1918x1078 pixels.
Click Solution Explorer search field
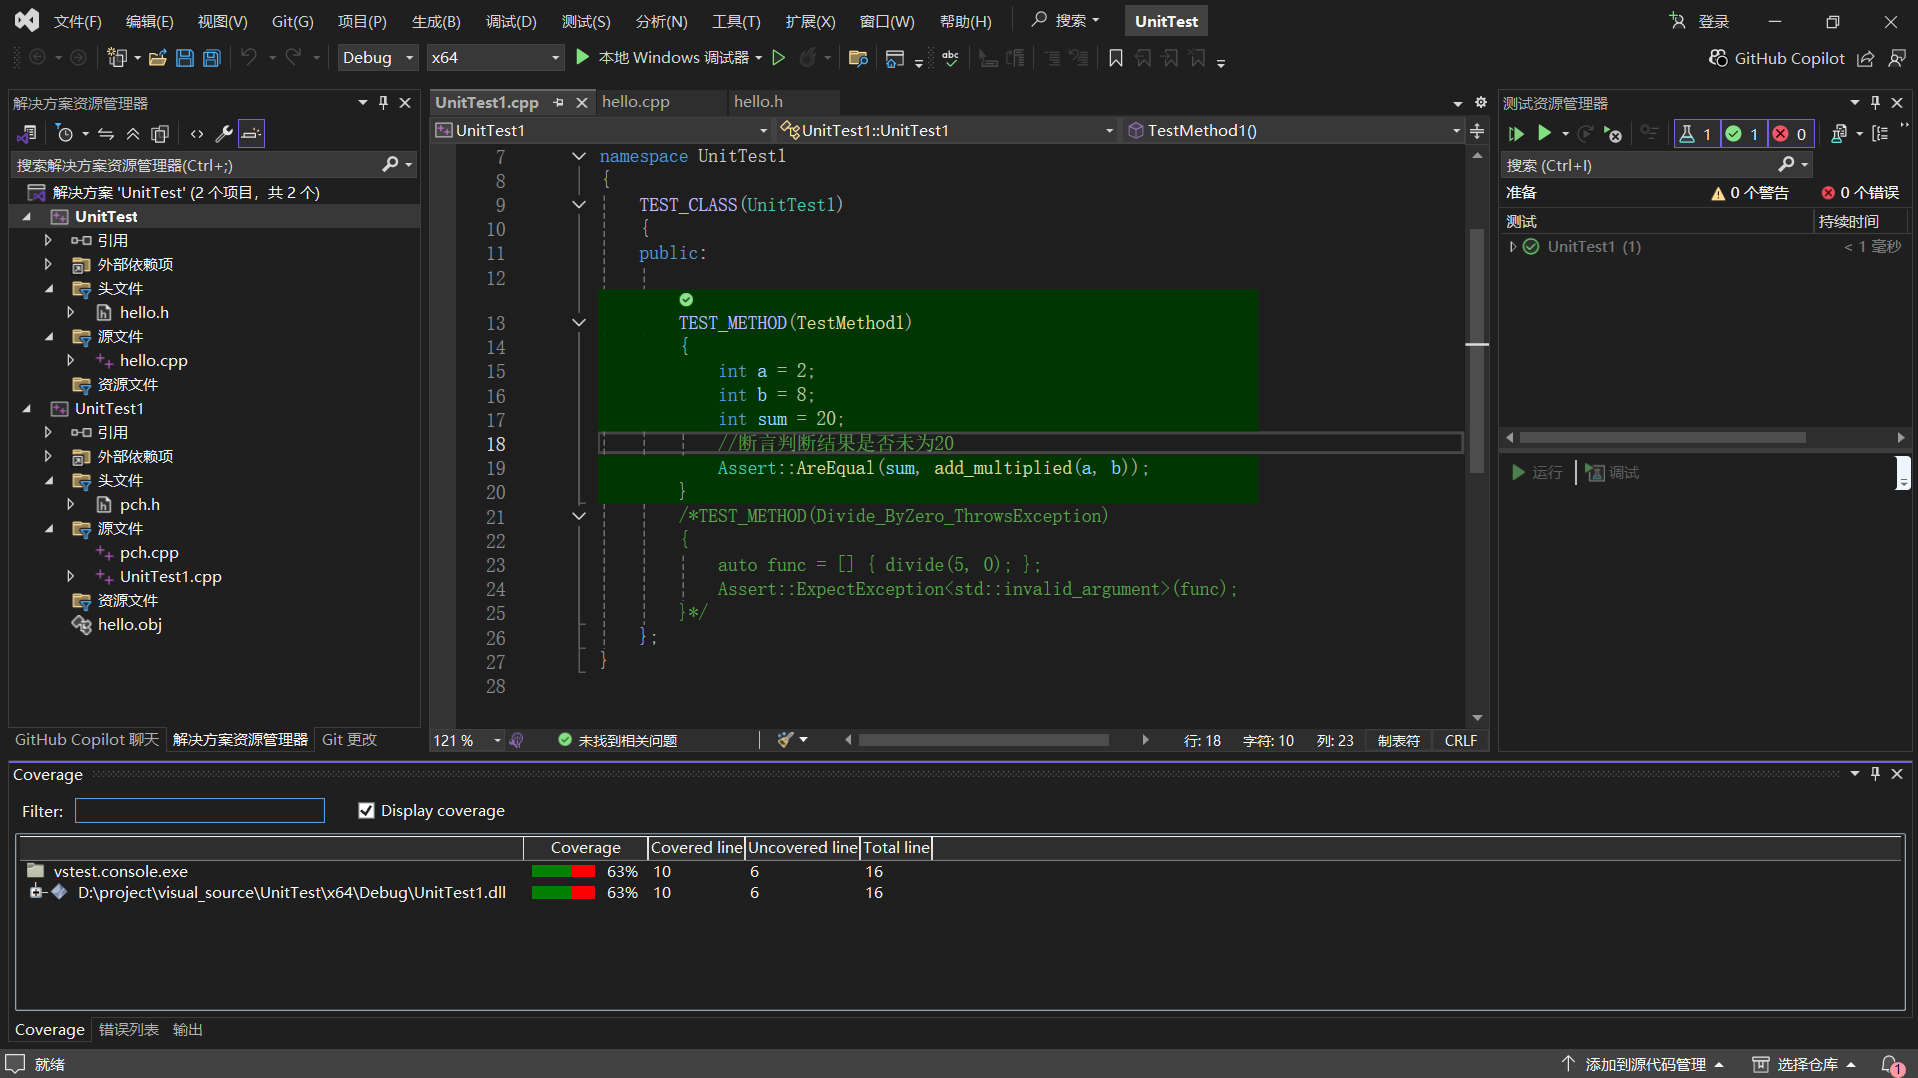tap(213, 165)
